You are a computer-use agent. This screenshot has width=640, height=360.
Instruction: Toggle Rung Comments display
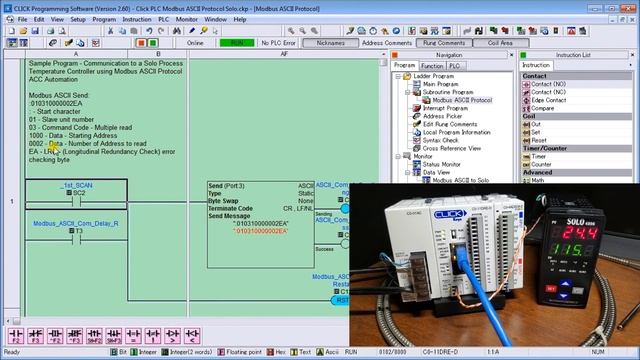point(444,43)
